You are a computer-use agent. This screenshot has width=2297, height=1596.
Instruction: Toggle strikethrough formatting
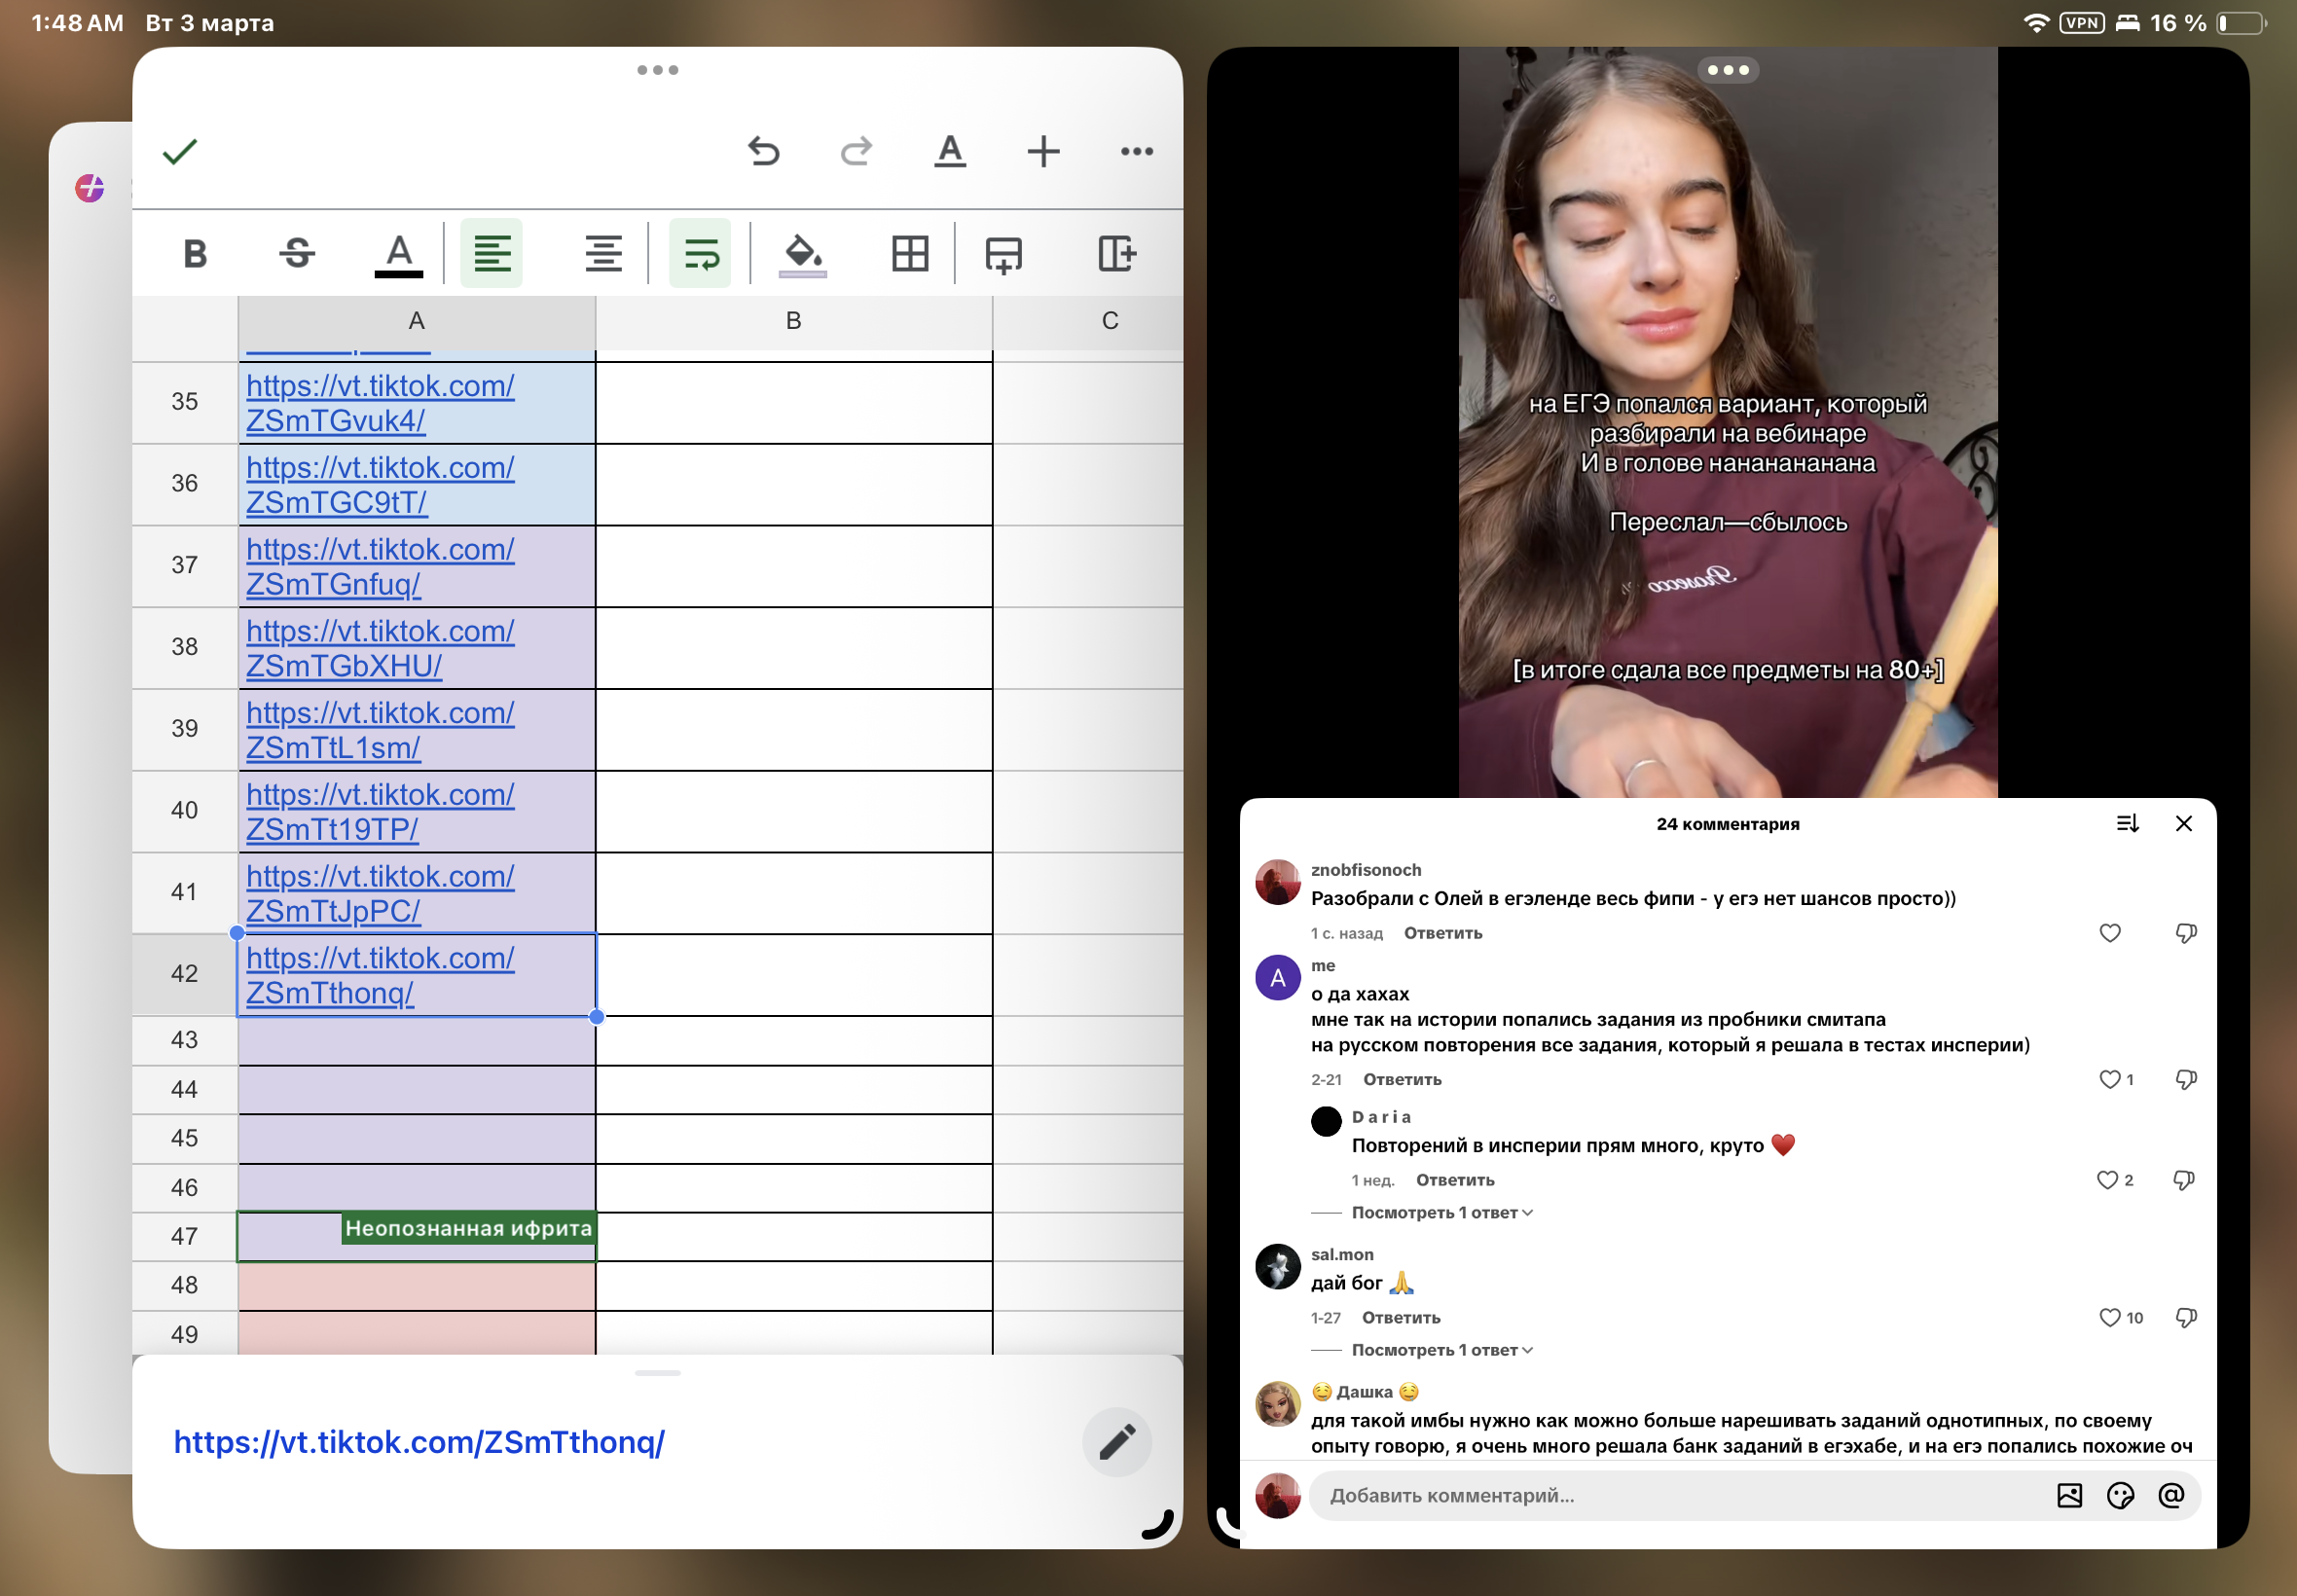[297, 254]
